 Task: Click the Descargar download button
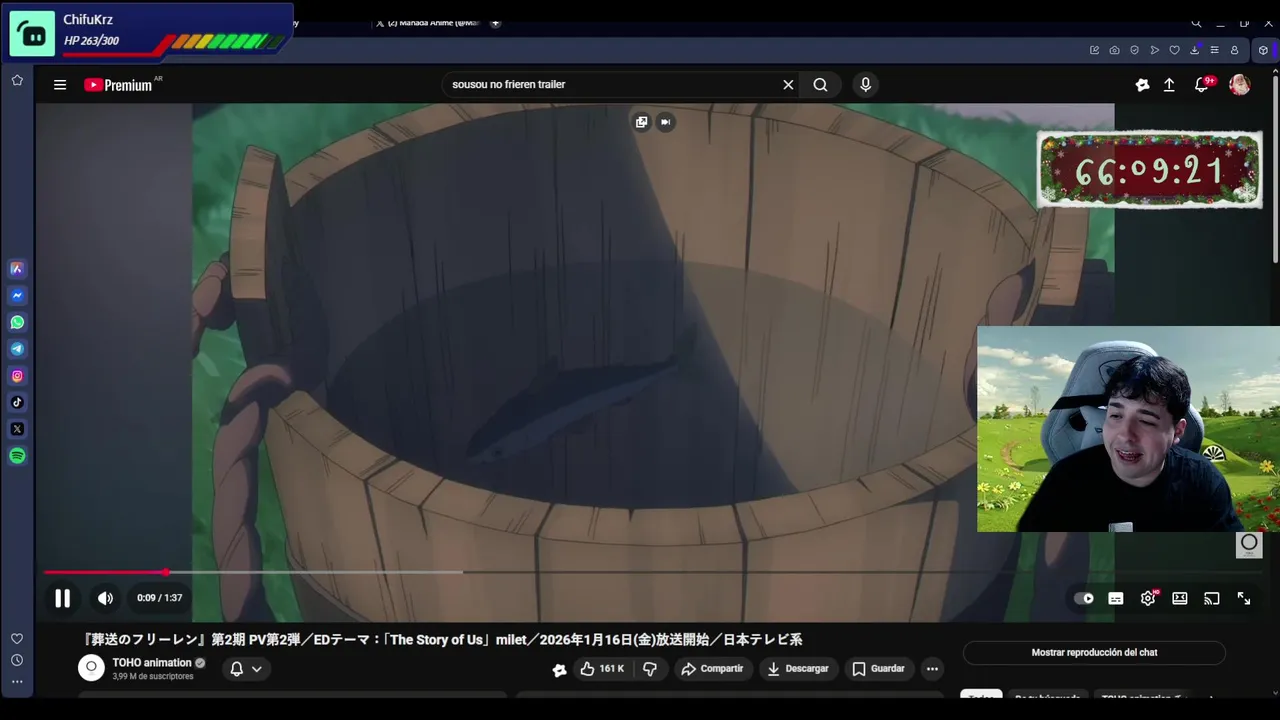[x=798, y=669]
